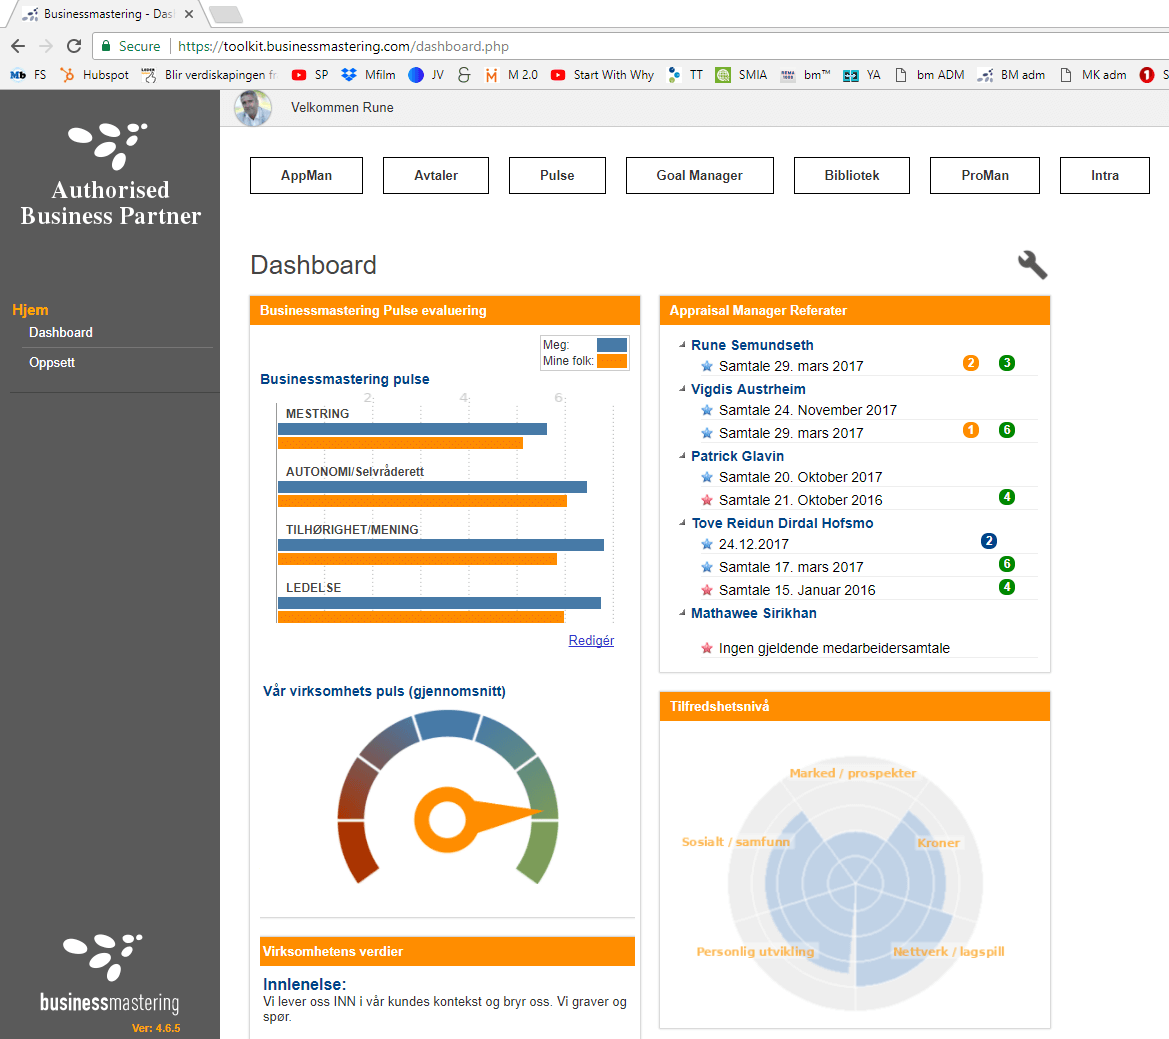The width and height of the screenshot is (1169, 1039).
Task: Click the Redigér link under pulse chart
Action: tap(591, 640)
